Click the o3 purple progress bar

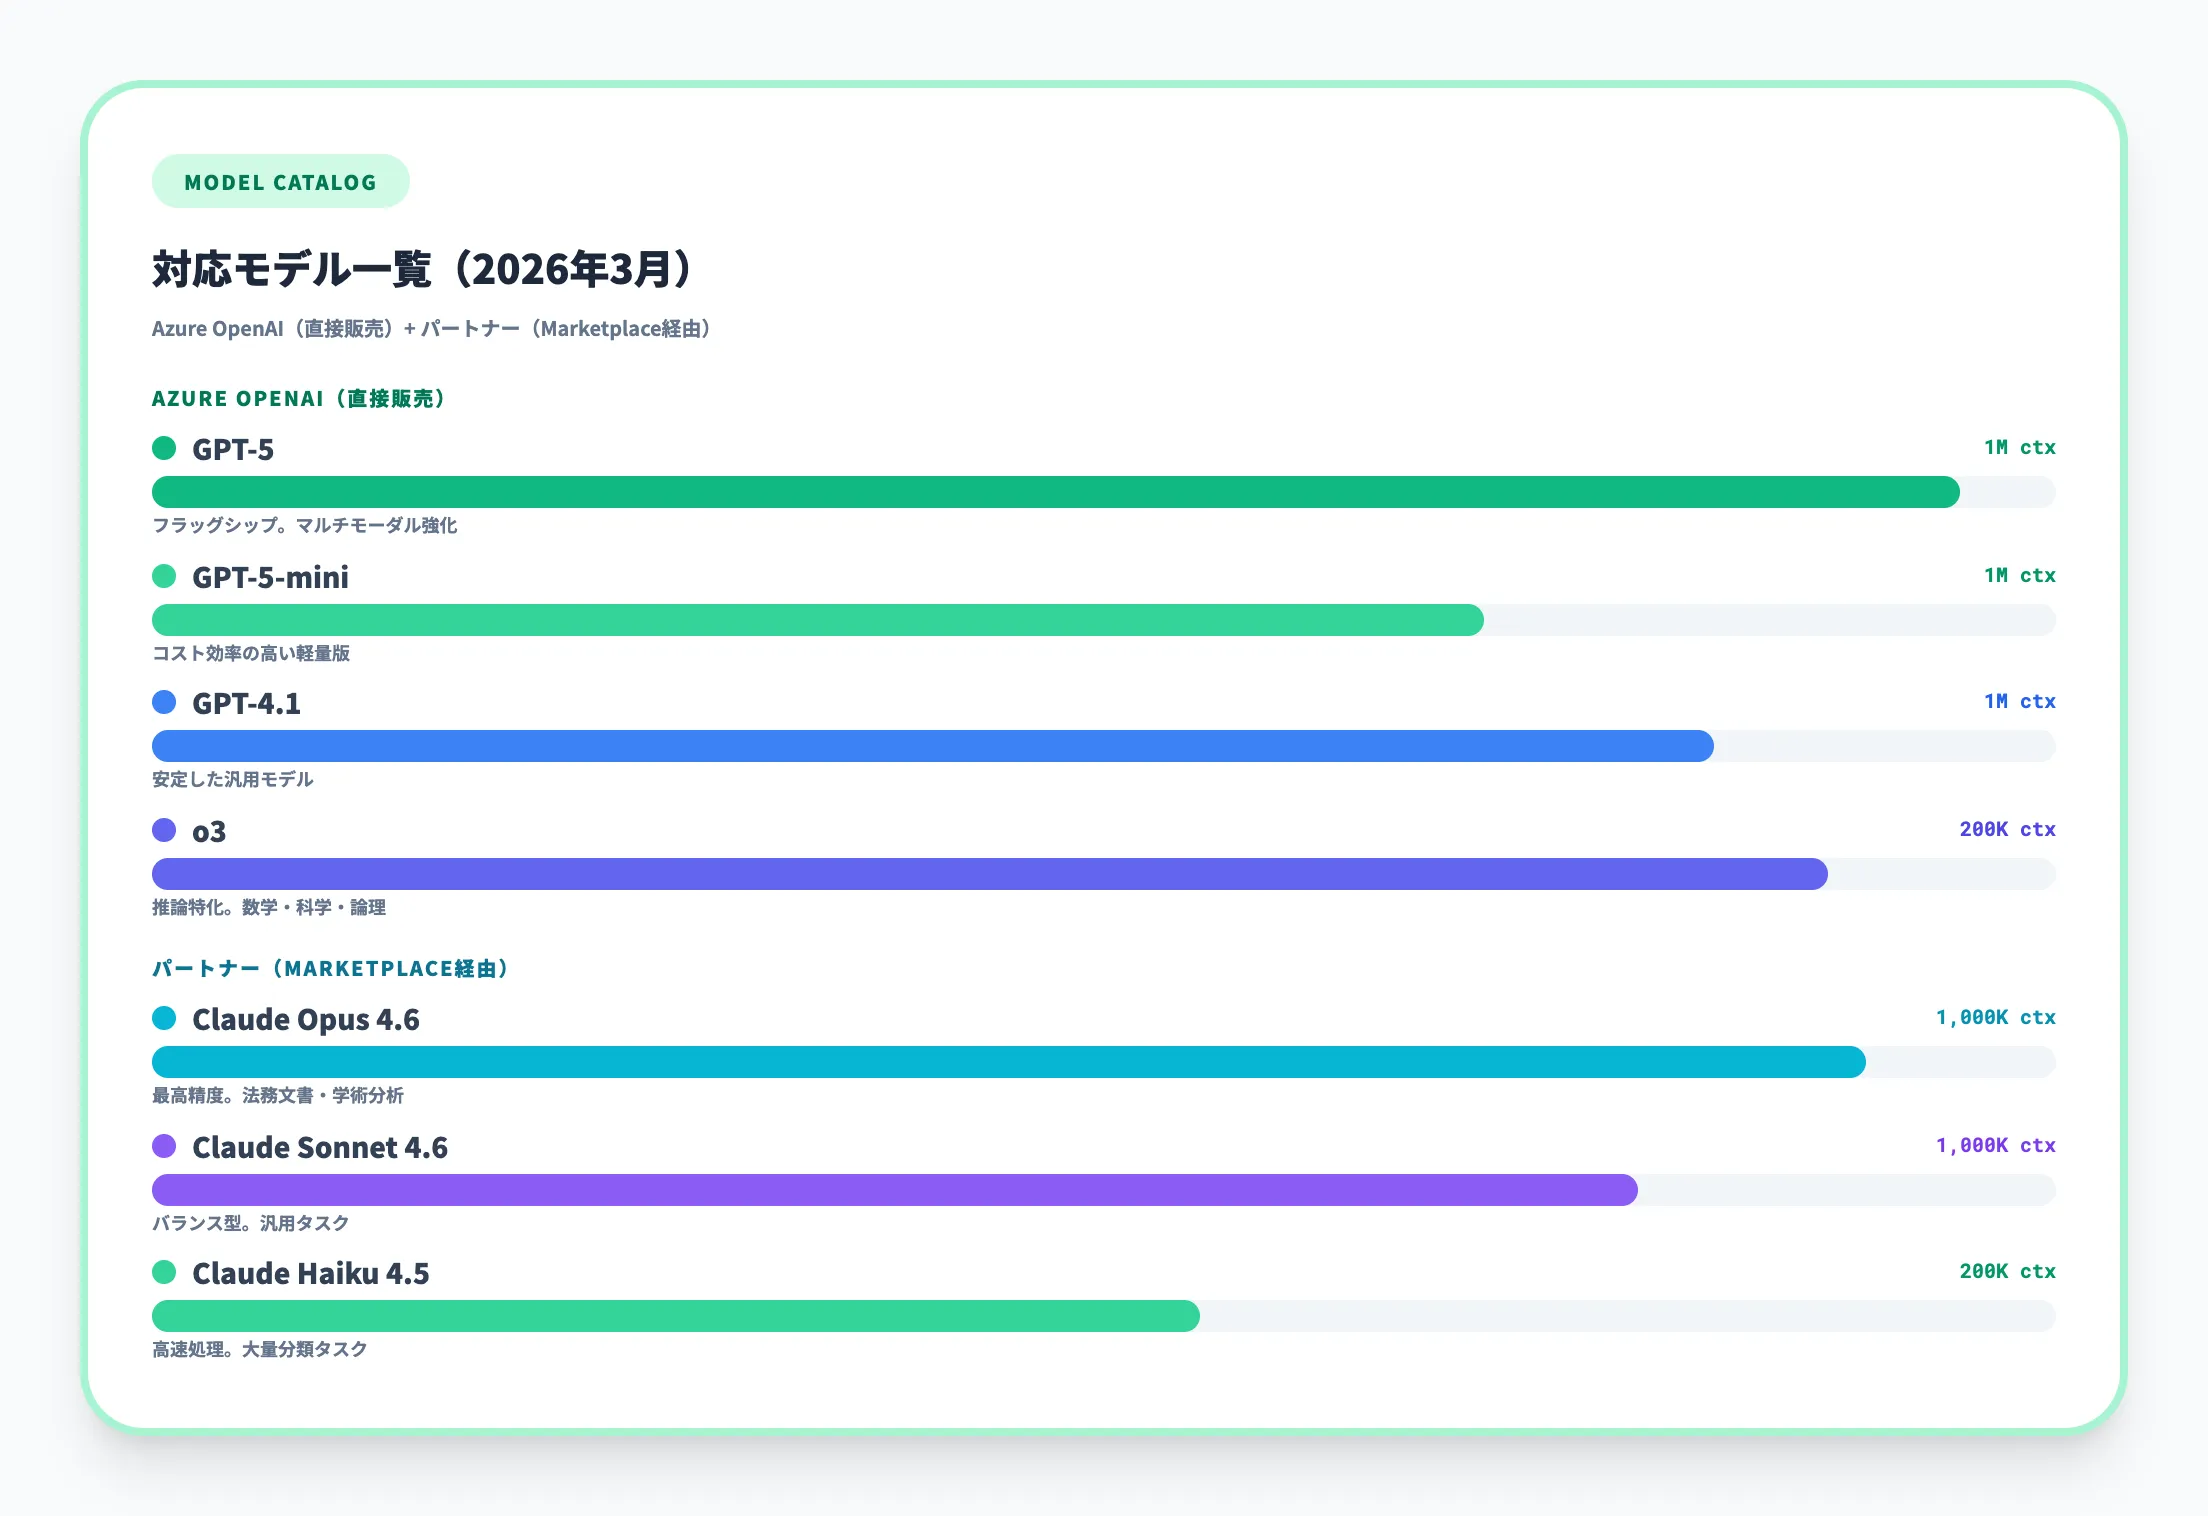click(989, 874)
